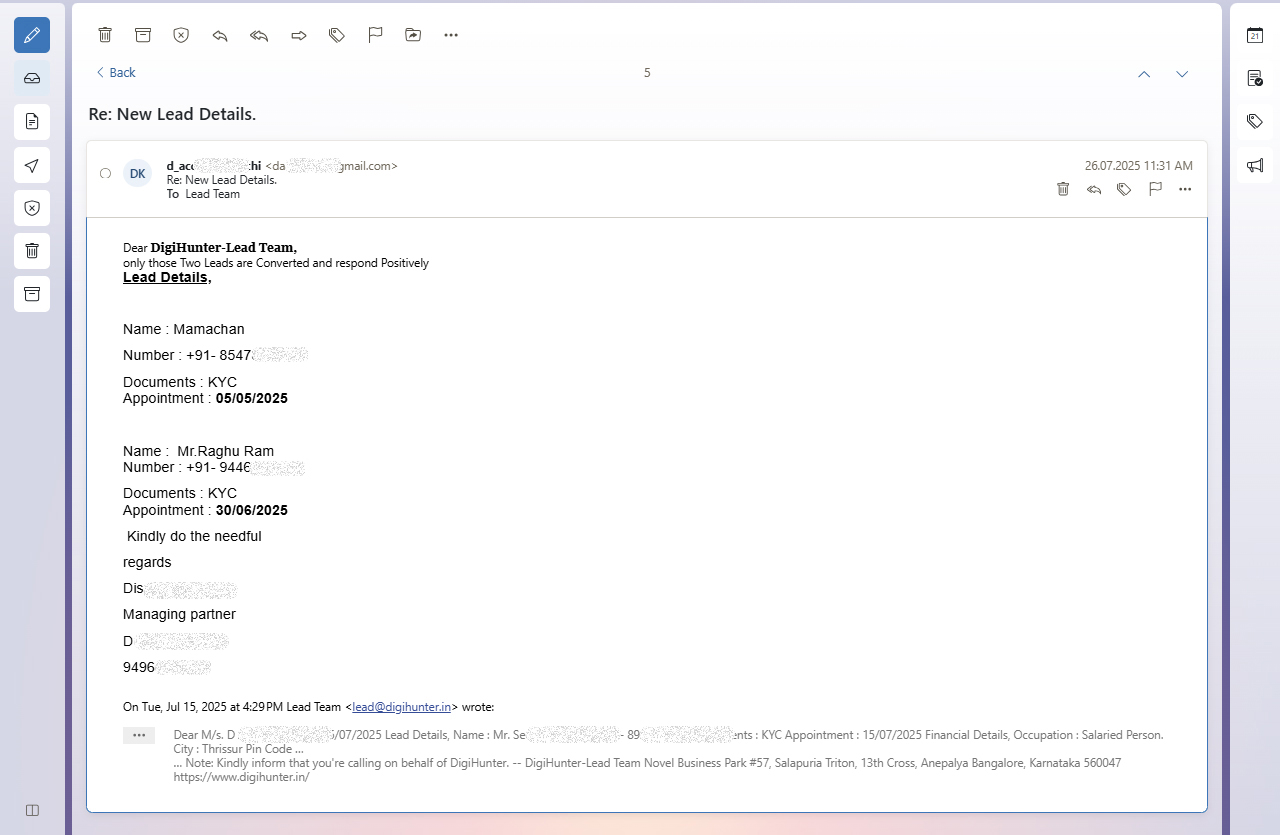Toggle the sidebar layout panel icon
This screenshot has height=835, width=1280.
click(x=32, y=810)
